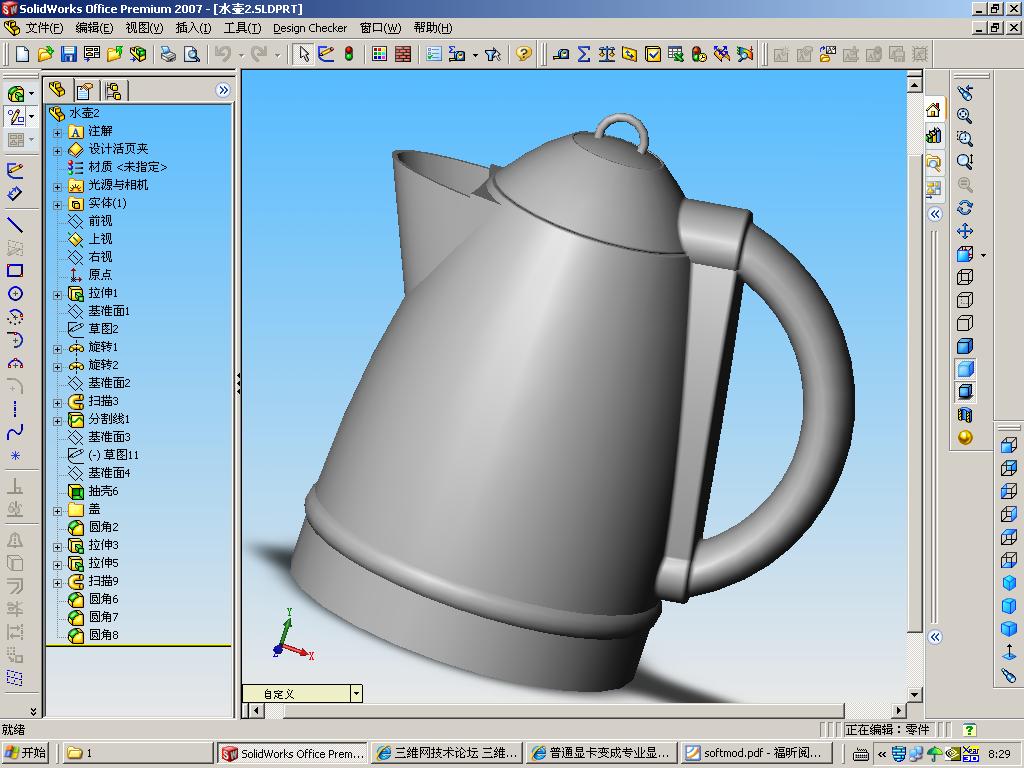Select the (-) 草图11 sketch
Screen dimensions: 1024x768
tap(113, 455)
